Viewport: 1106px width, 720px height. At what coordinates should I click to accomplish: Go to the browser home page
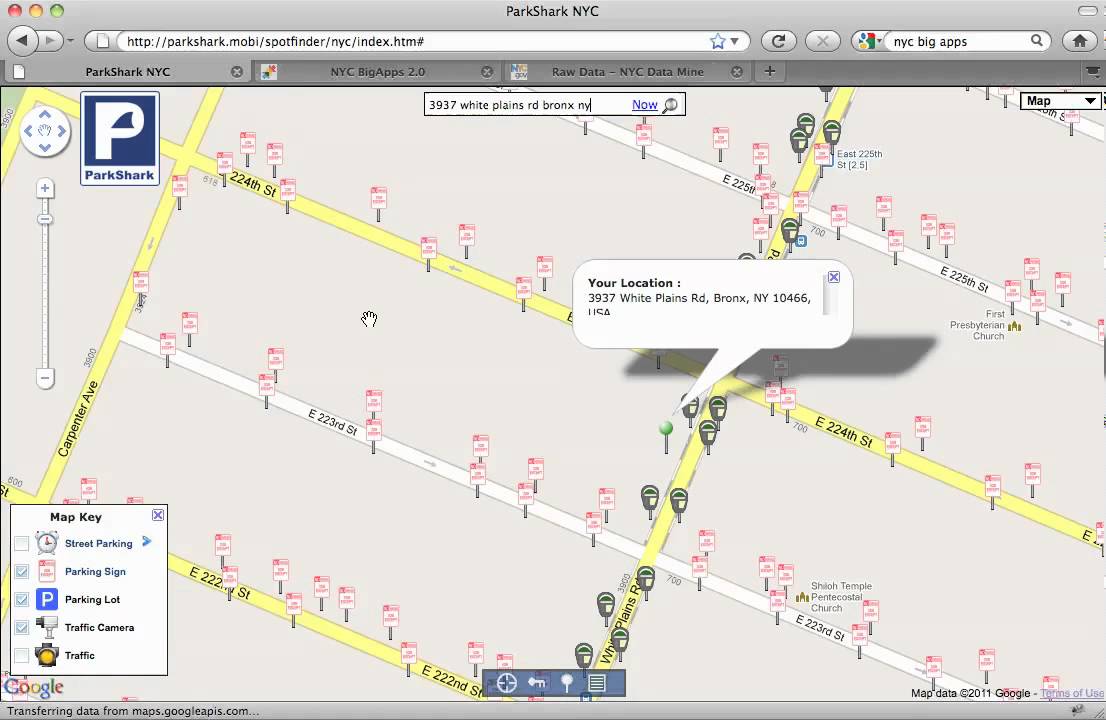(x=1079, y=41)
